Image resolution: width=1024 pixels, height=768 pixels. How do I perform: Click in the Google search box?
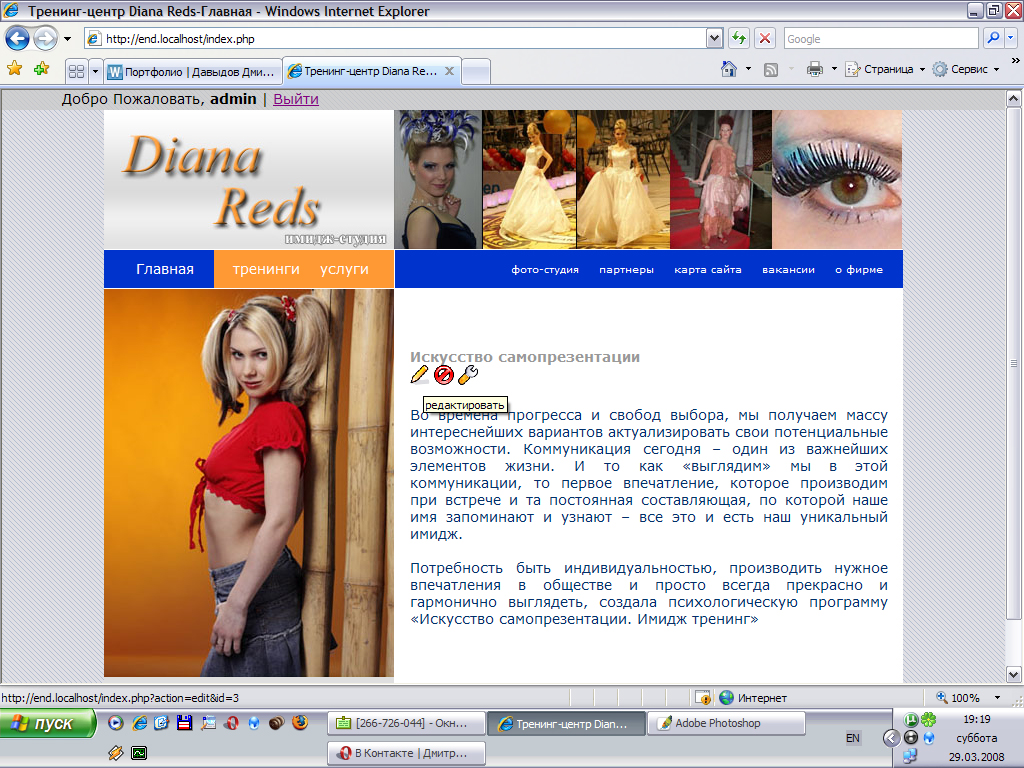880,39
